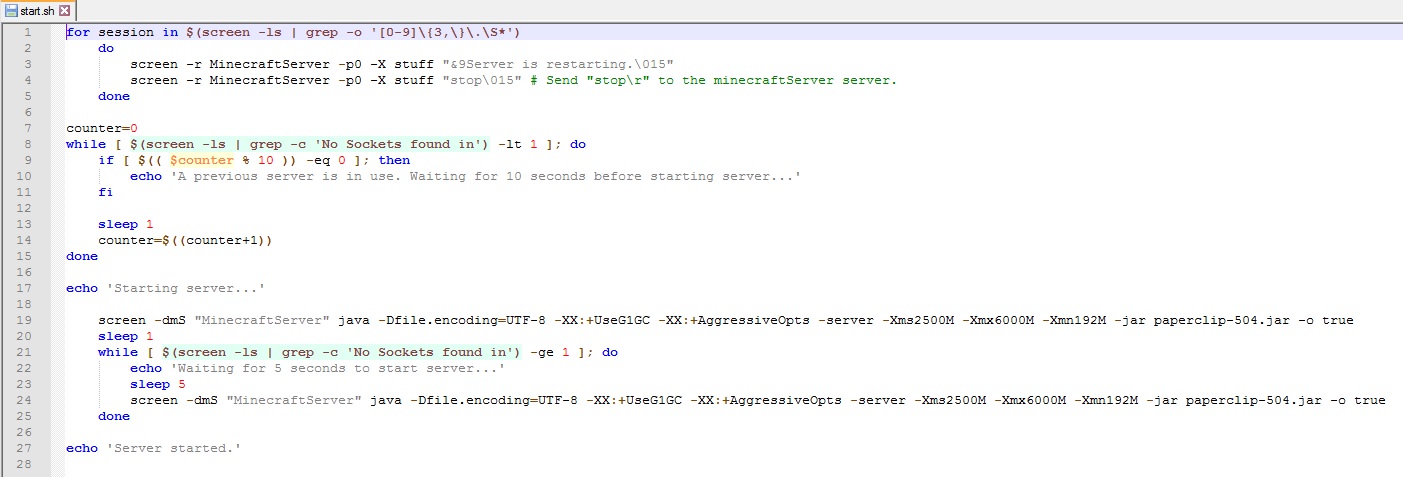Click the 'counter=0' assignment
1403x477 pixels.
(102, 128)
